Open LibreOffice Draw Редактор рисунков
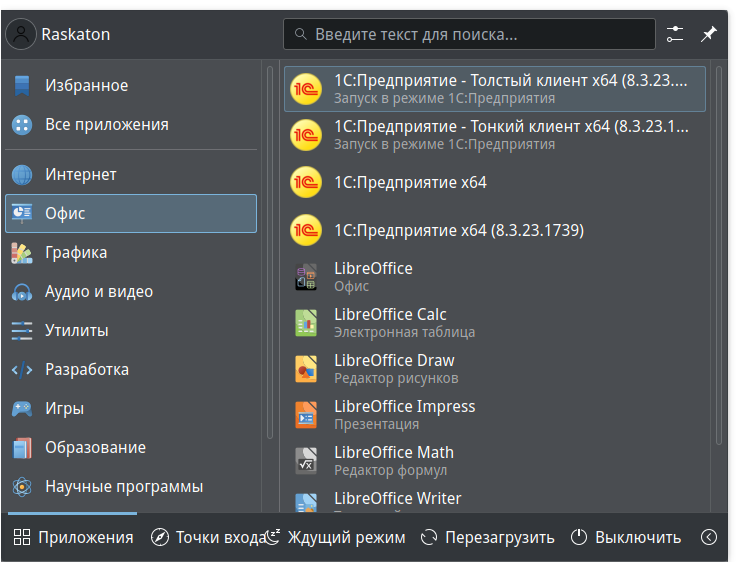Image resolution: width=738 pixels, height=563 pixels. click(x=495, y=369)
